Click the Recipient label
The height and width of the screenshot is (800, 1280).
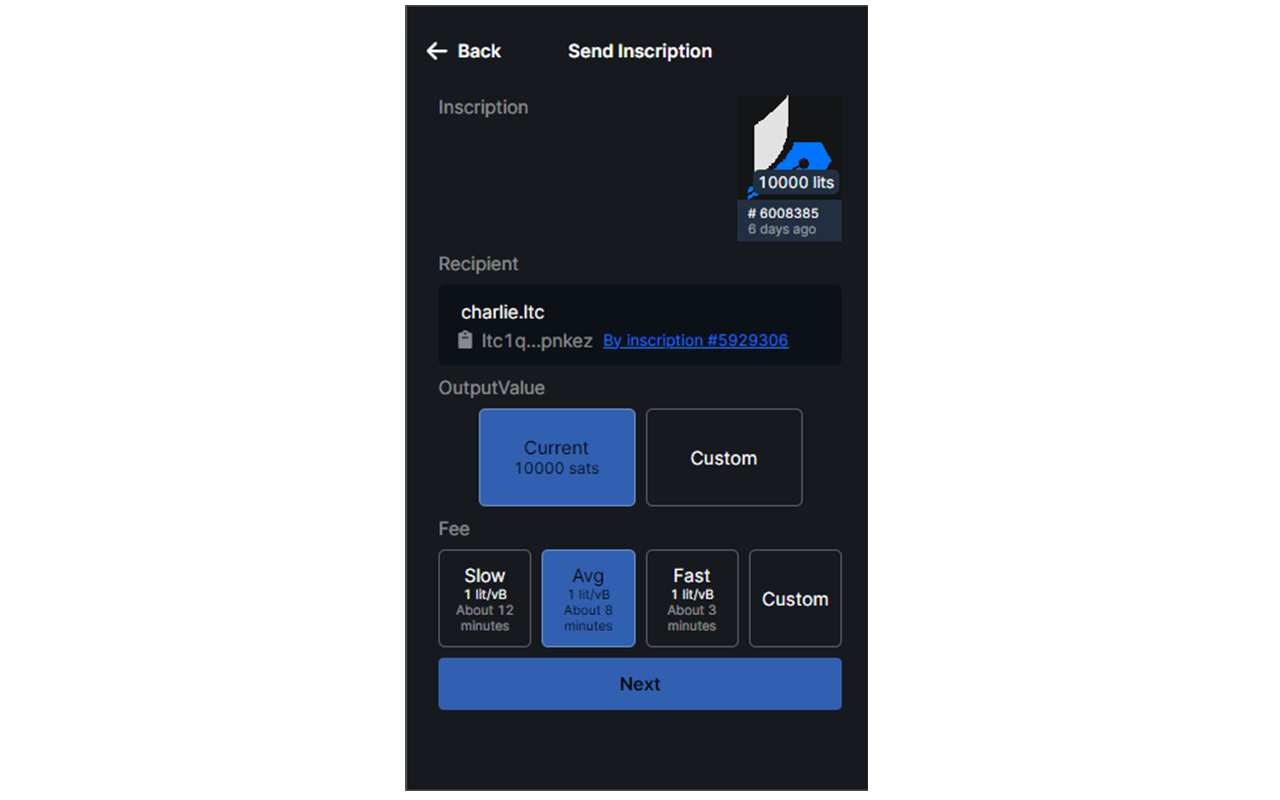479,264
